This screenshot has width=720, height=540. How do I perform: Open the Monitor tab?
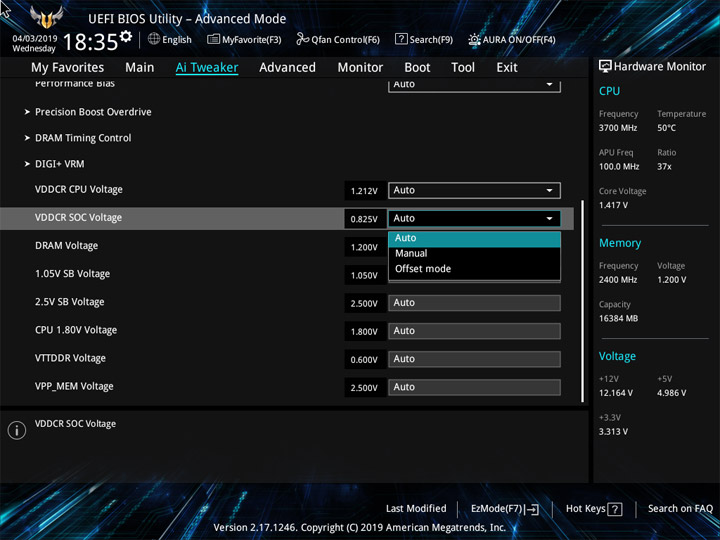click(360, 68)
